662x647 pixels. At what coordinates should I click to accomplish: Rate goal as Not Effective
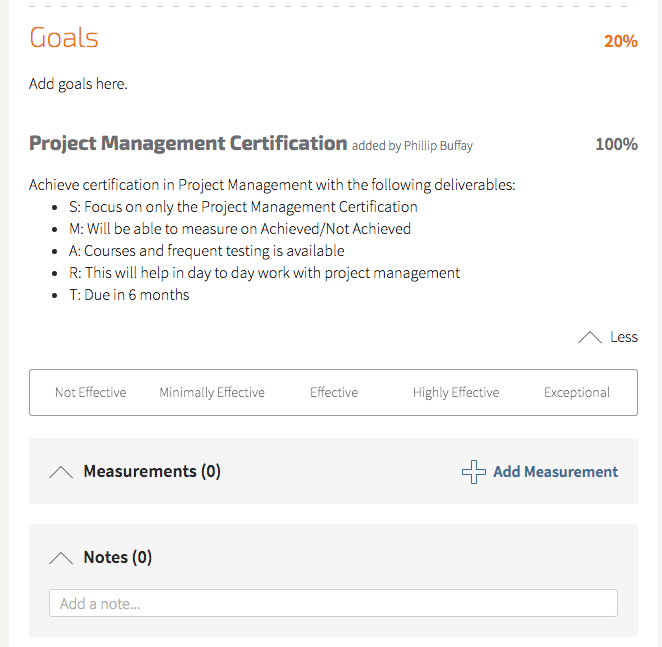(91, 392)
